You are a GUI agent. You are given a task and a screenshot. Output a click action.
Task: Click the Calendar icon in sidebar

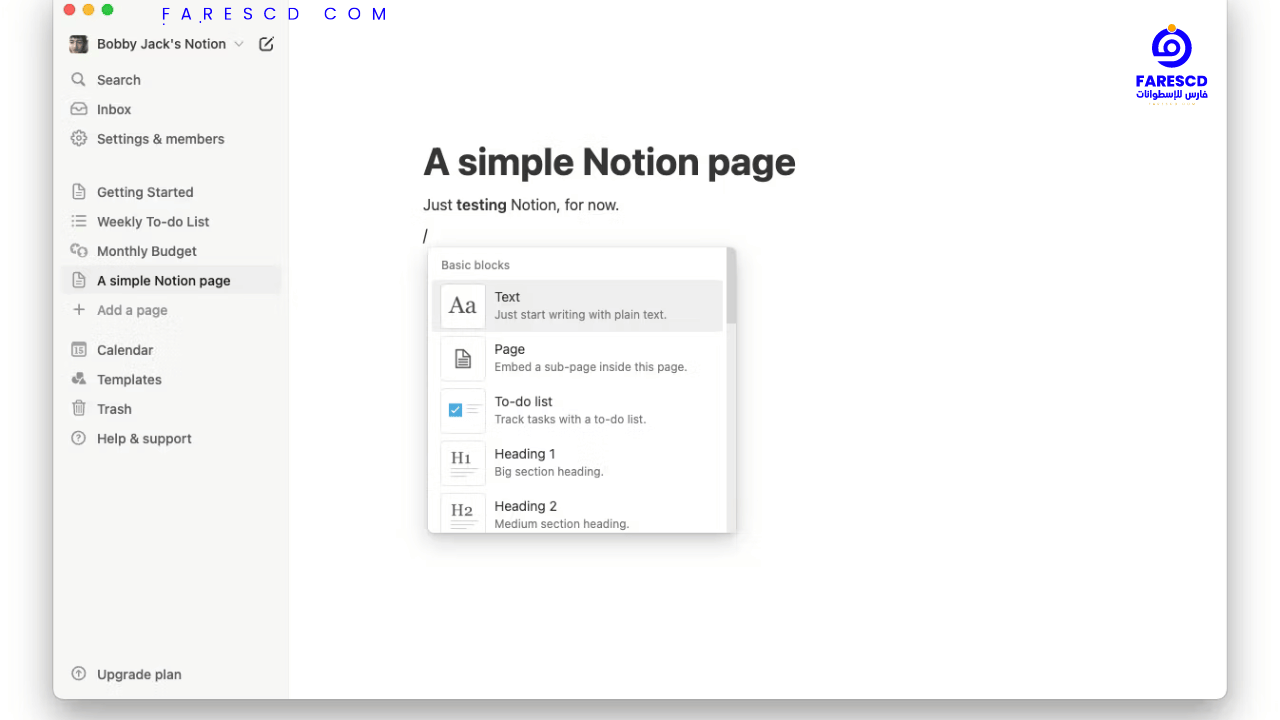click(79, 350)
